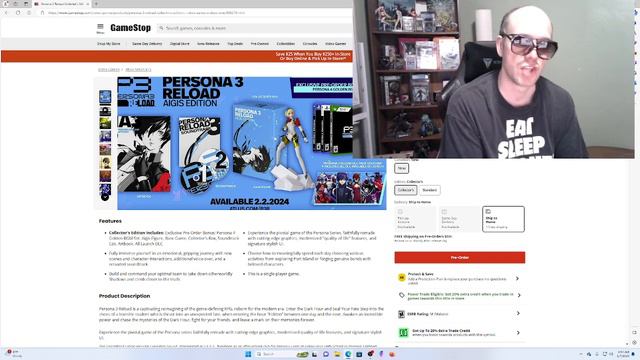Screen dimensions: 640x360
Task: Select first product gallery thumbnail
Action: point(105,97)
